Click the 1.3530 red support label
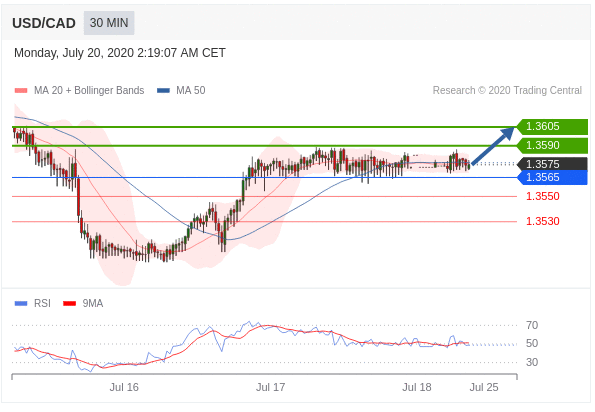The height and width of the screenshot is (412, 595). (x=543, y=221)
